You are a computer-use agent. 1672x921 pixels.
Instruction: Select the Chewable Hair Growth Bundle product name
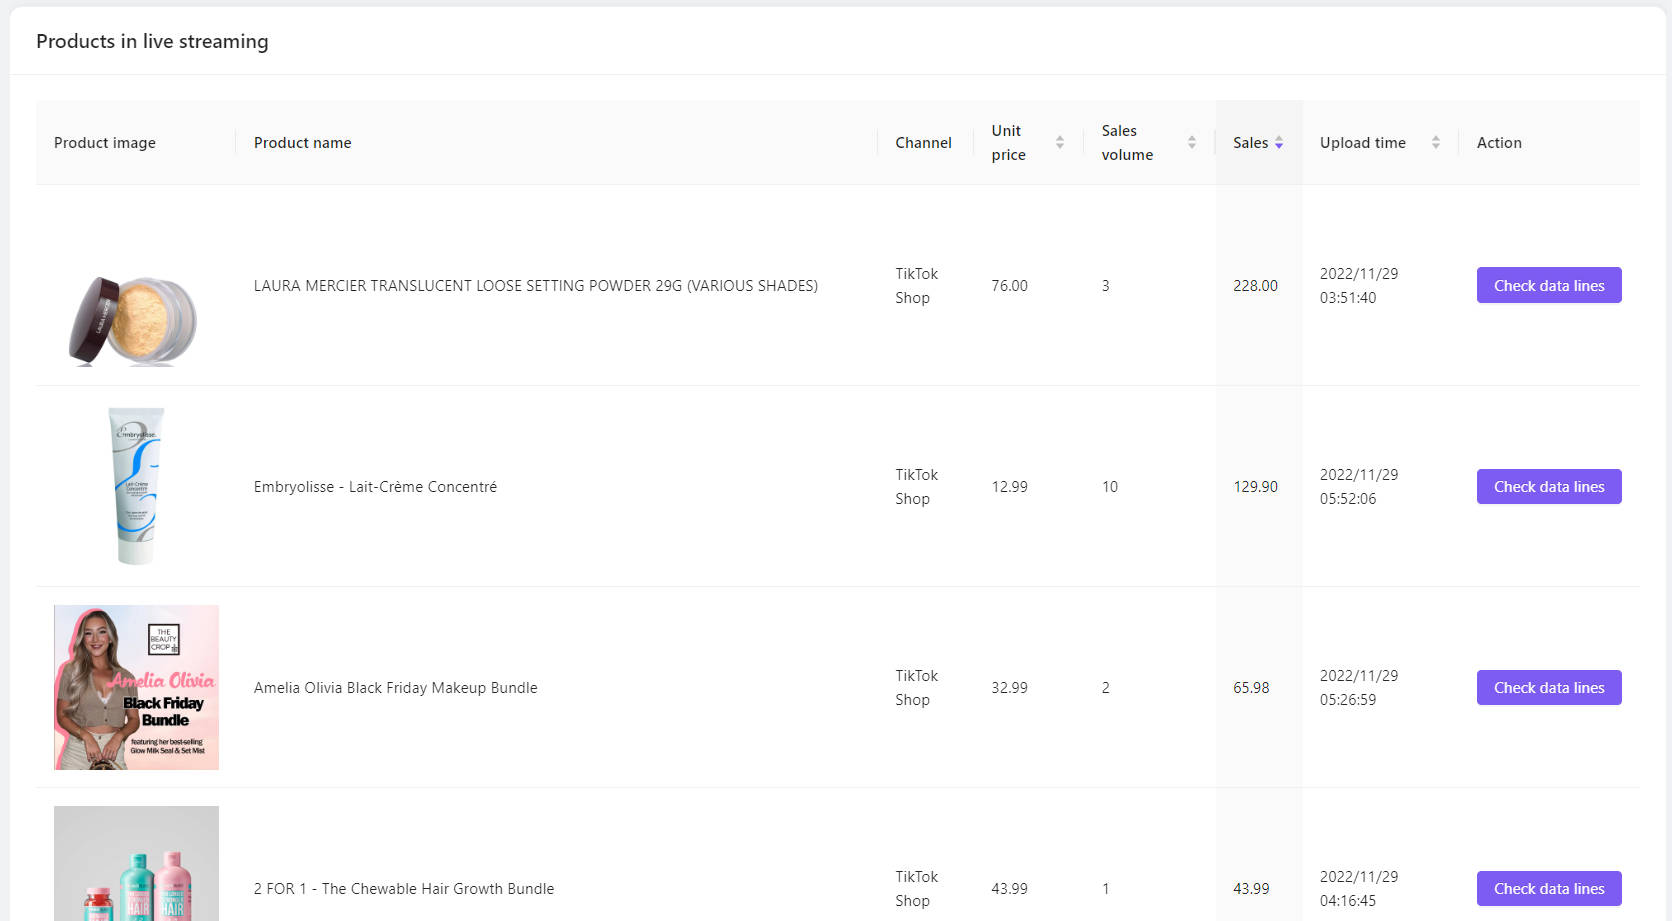(404, 888)
